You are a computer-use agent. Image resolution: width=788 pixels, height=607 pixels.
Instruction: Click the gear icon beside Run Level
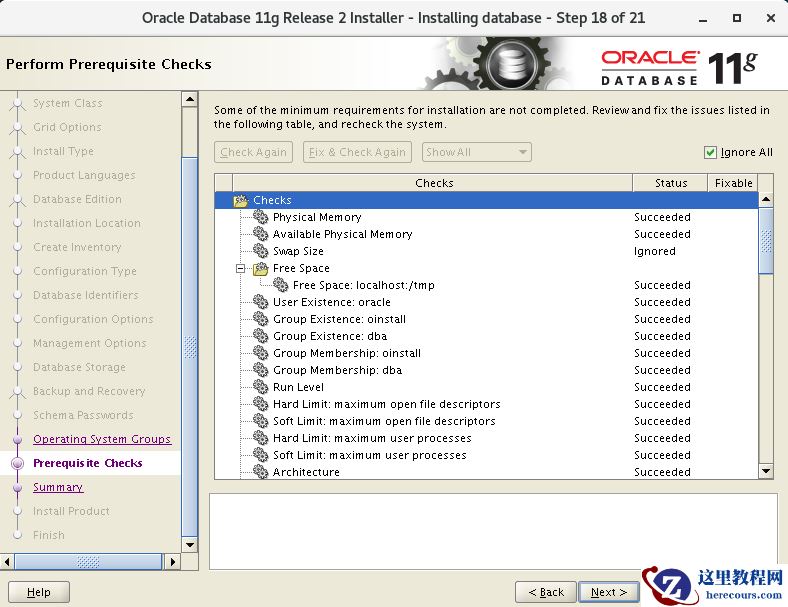[x=260, y=387]
